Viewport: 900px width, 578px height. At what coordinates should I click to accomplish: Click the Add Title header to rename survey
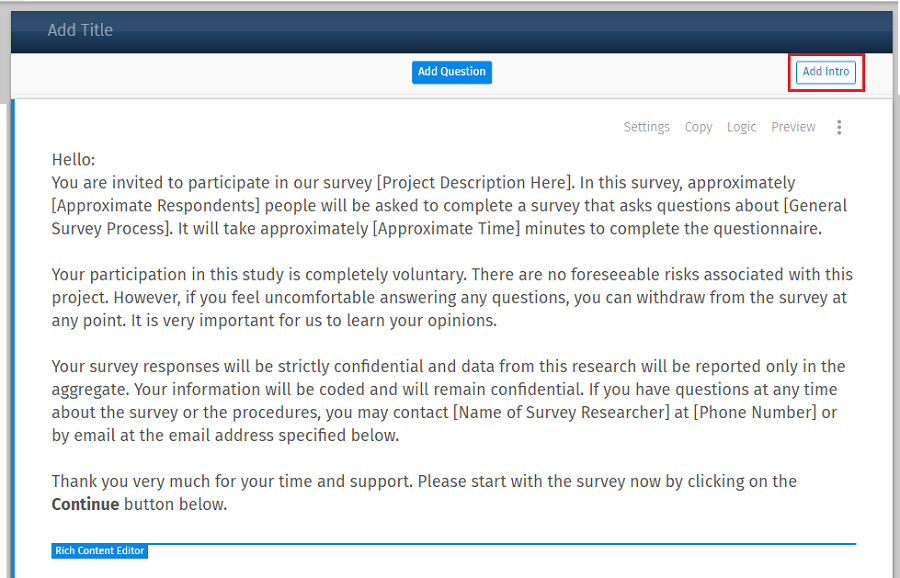tap(80, 30)
